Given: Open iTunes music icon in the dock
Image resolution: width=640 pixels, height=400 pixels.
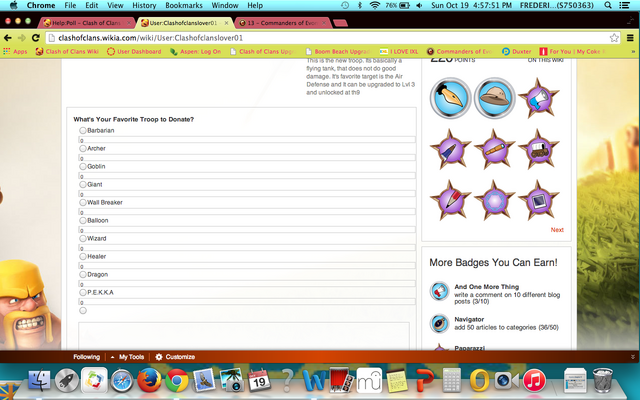Looking at the screenshot, I should 534,380.
